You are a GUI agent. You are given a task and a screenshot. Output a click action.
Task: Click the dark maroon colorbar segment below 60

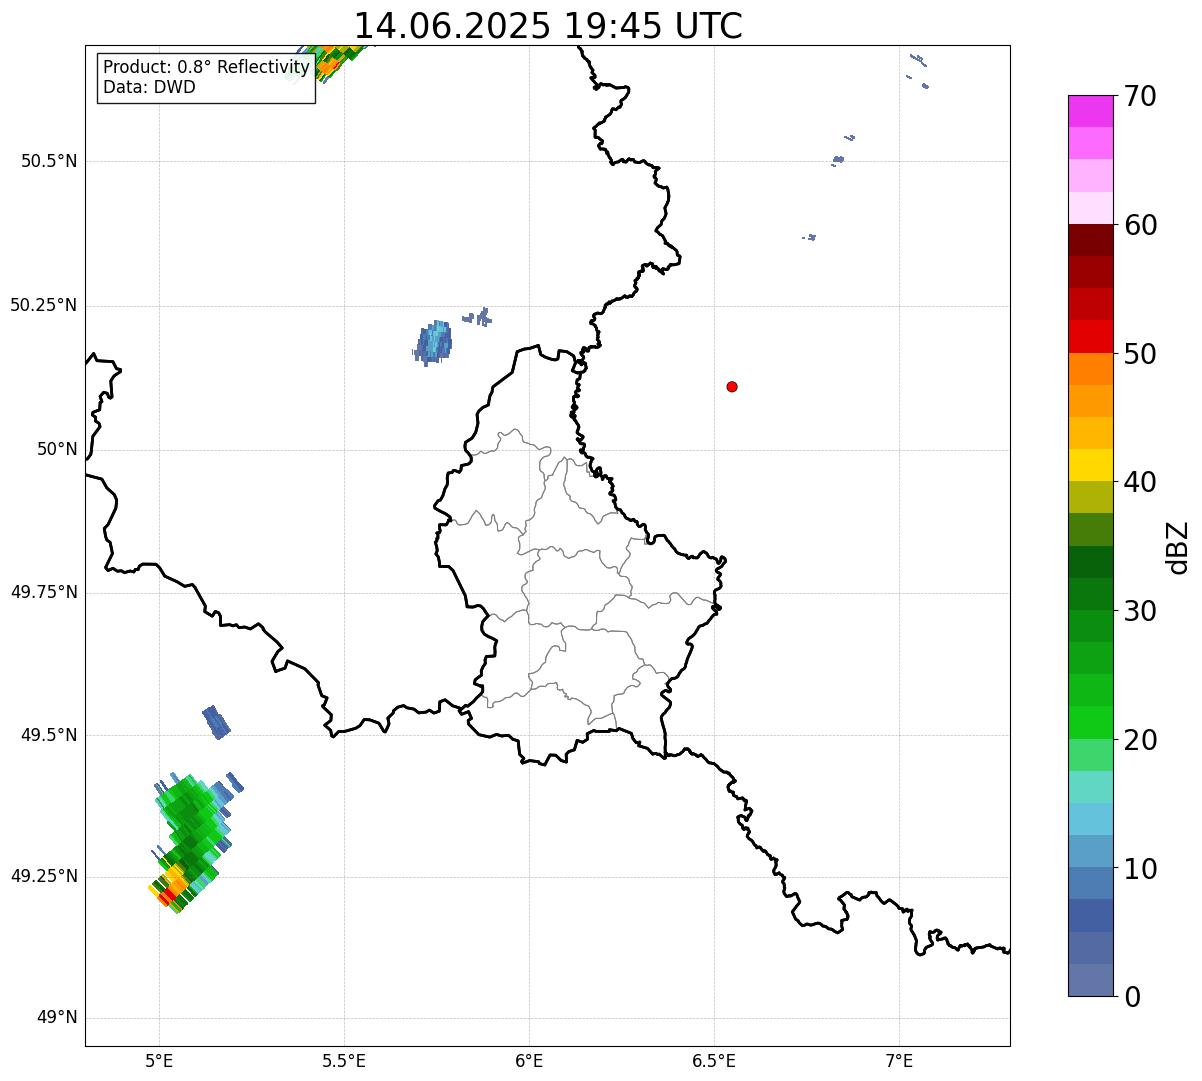coord(1090,240)
